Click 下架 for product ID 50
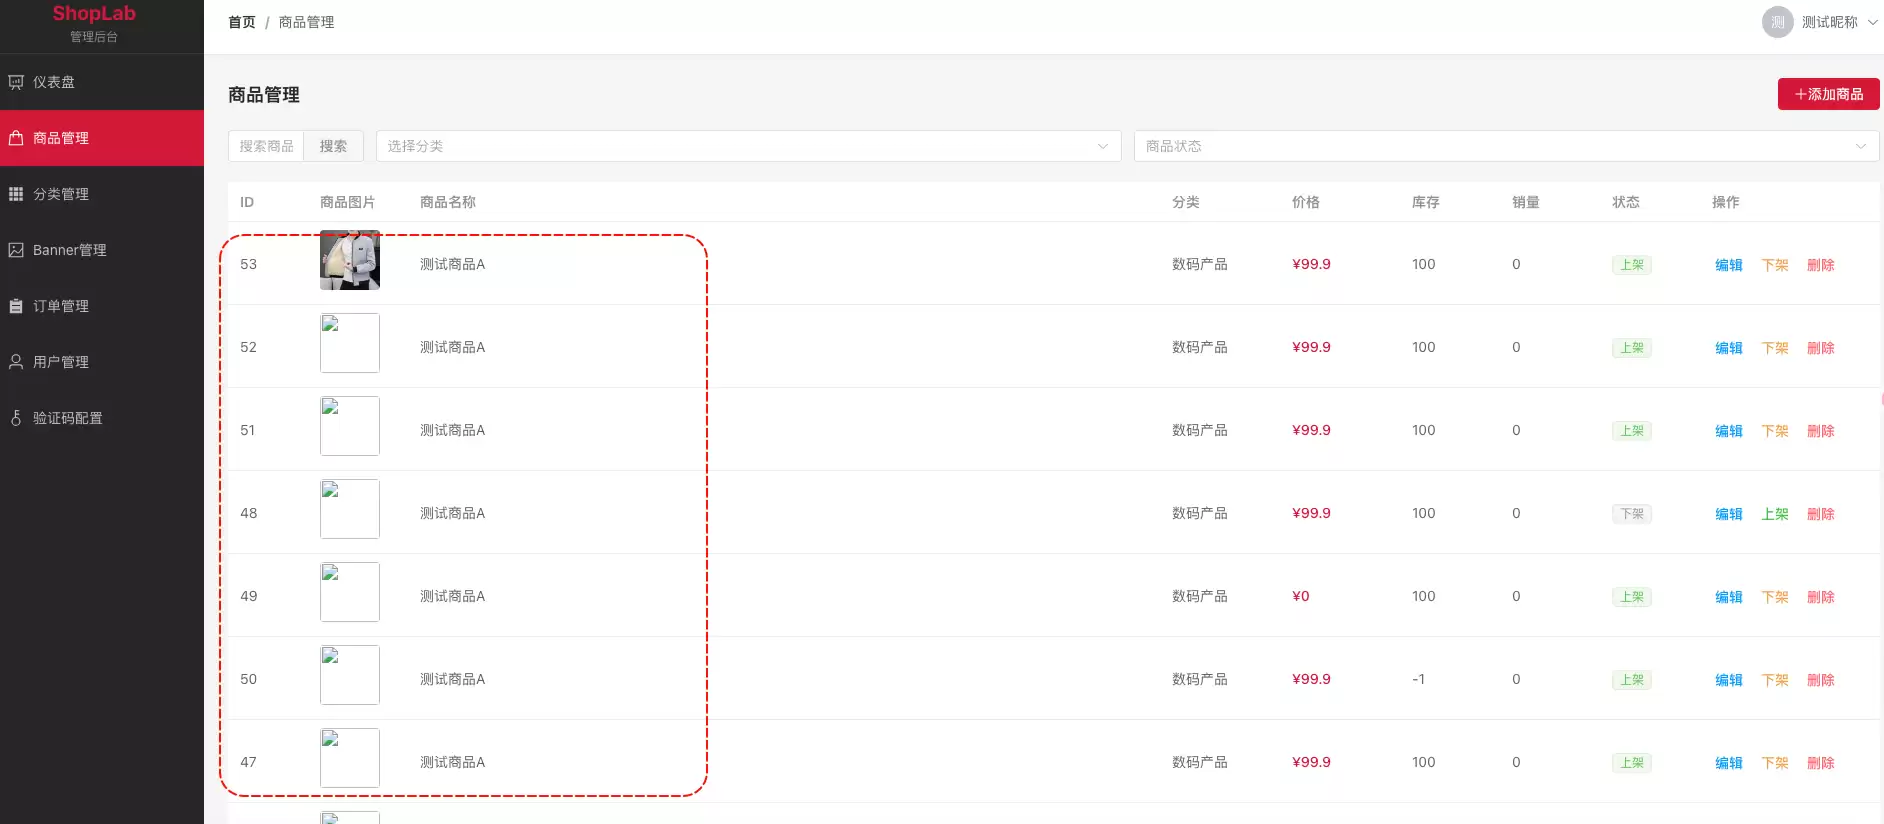Screen dimensions: 1884x824 1775,680
